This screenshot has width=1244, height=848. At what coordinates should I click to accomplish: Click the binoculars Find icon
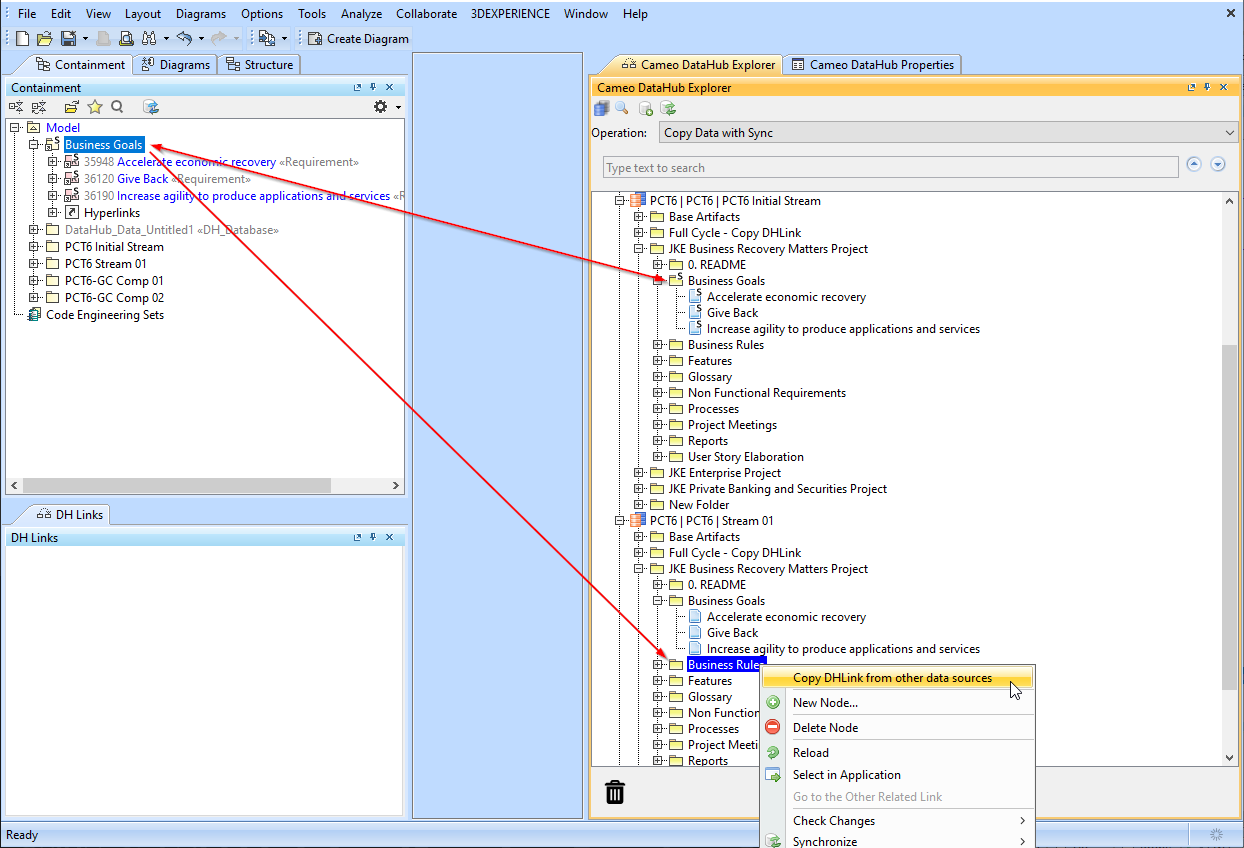pyautogui.click(x=148, y=39)
